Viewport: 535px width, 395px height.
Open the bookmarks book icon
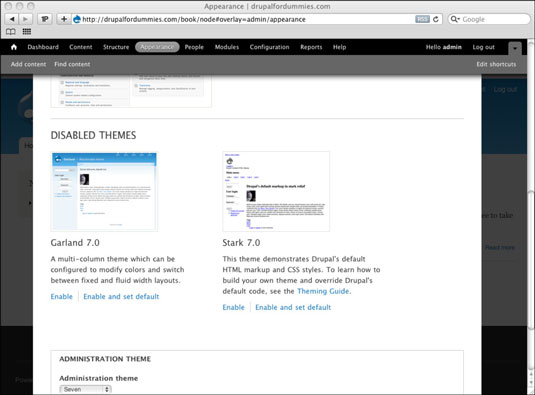tap(11, 32)
